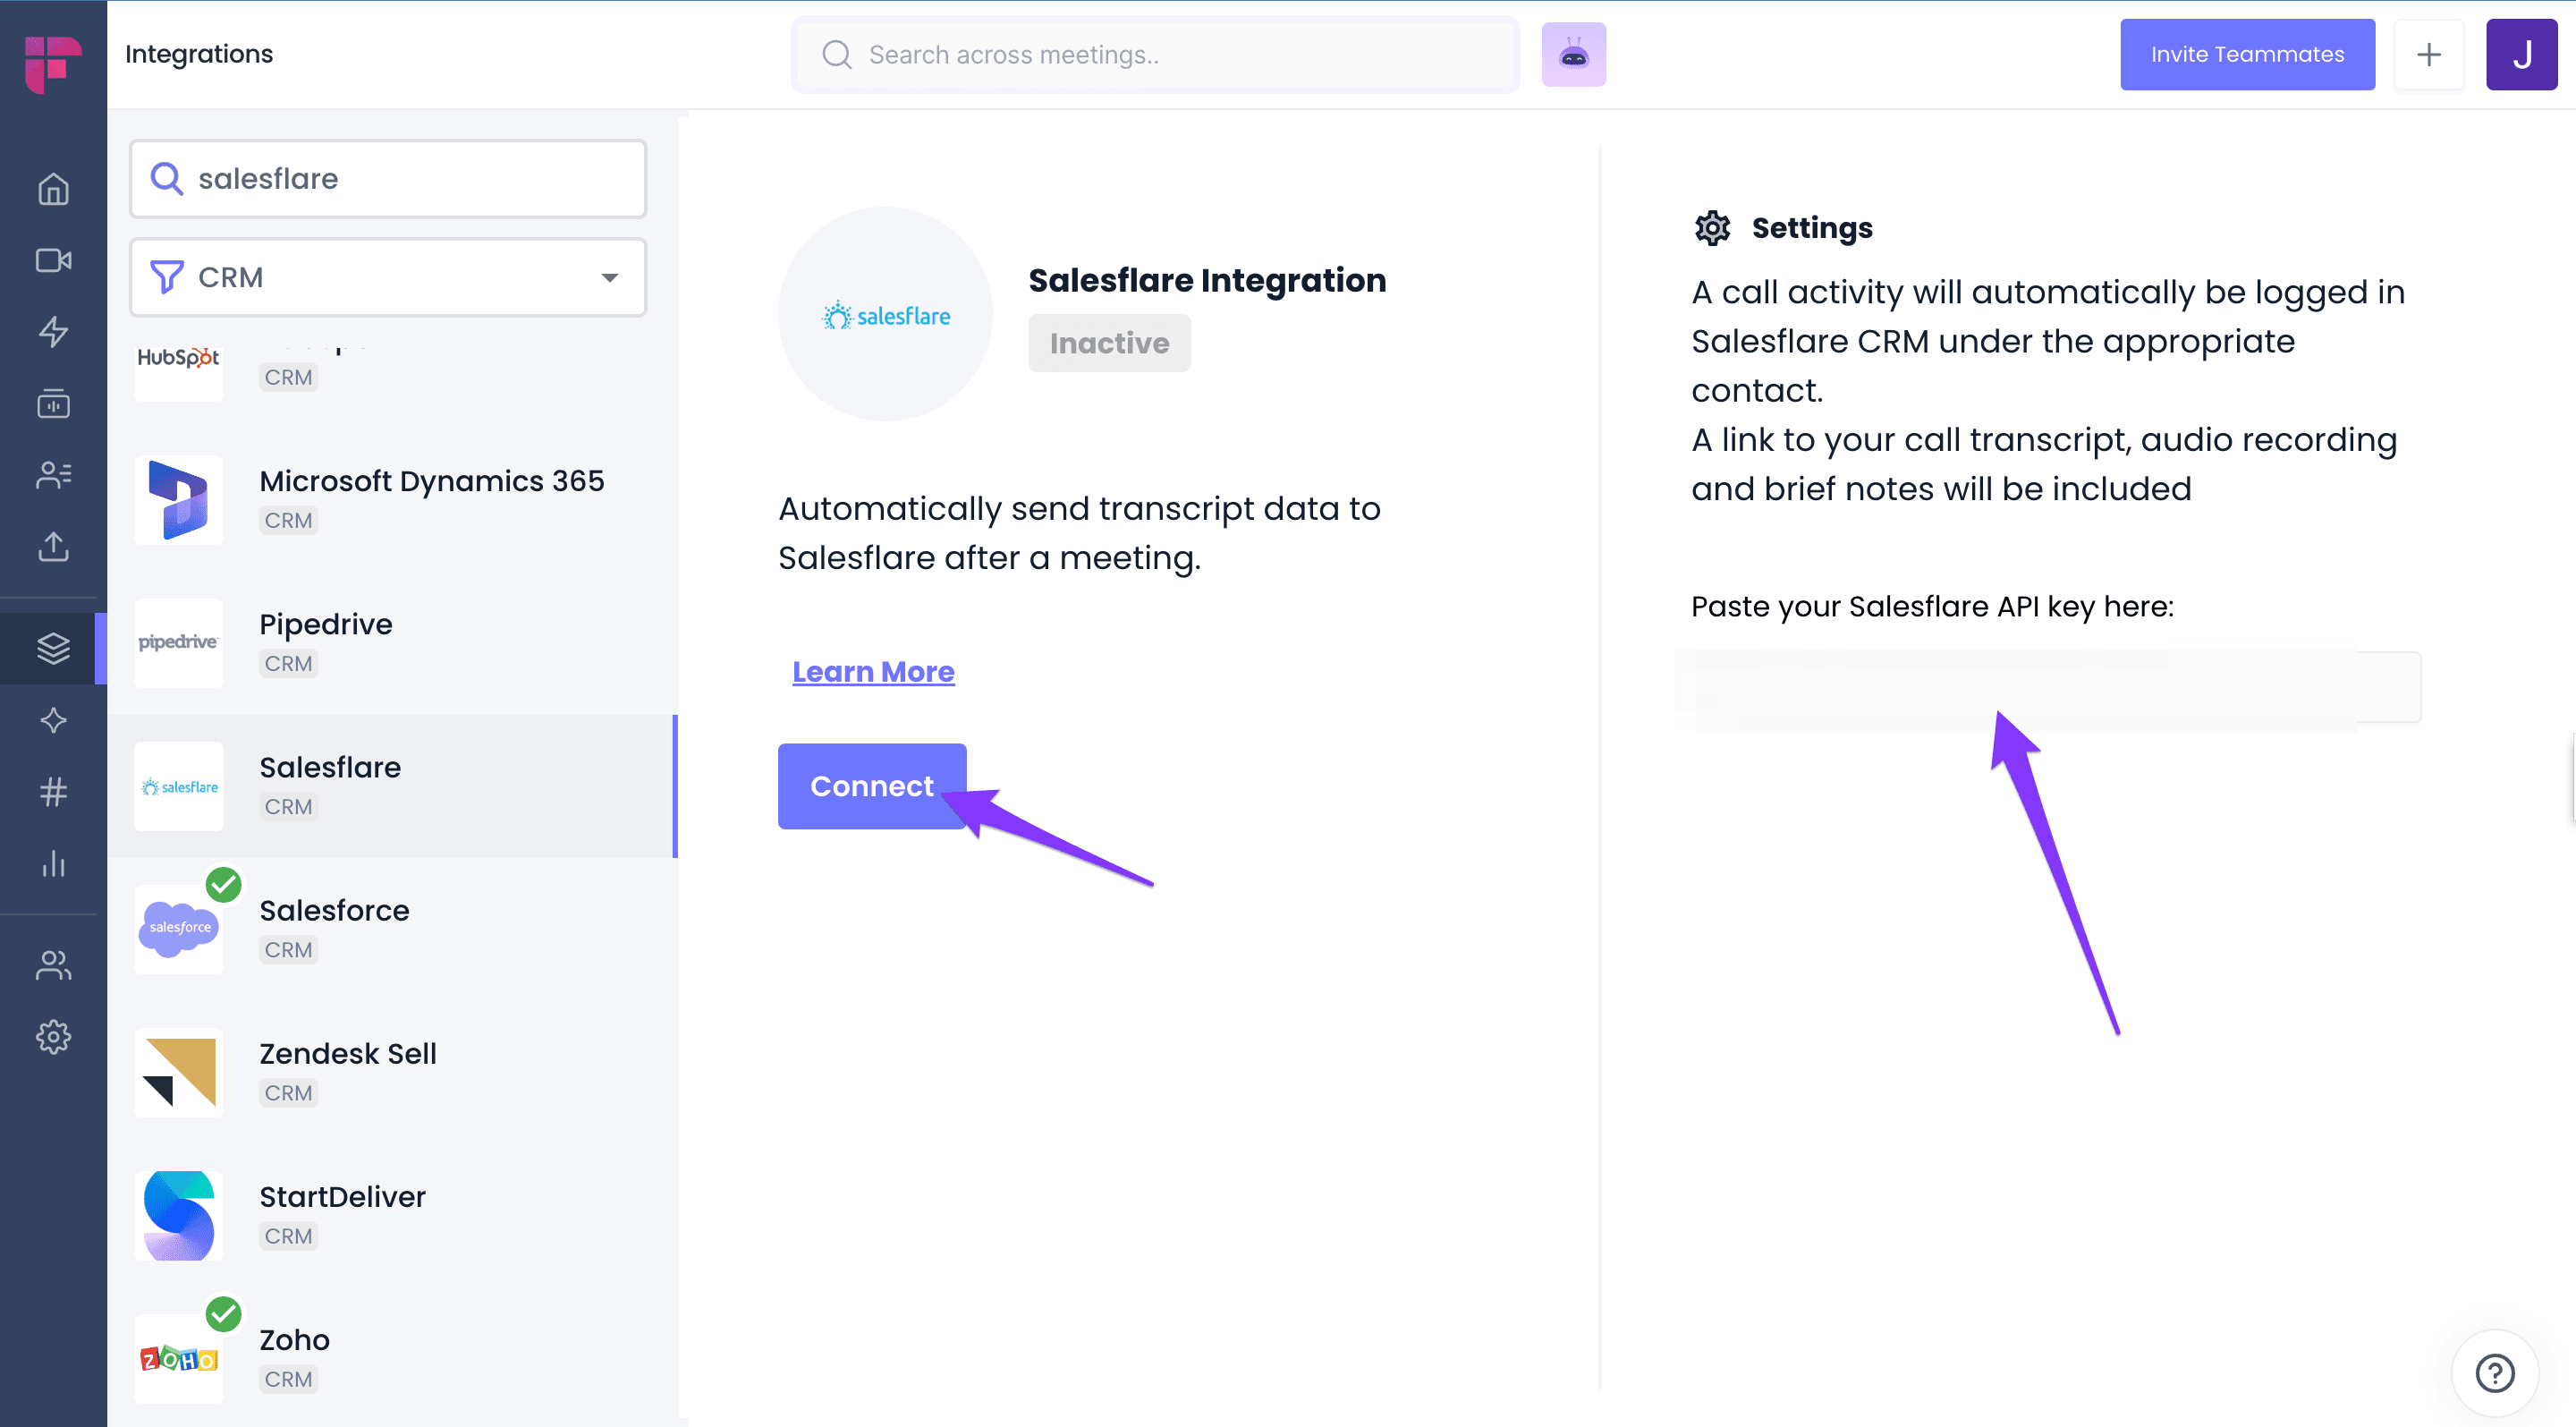Open the sparkle apps sidebar icon
Viewport: 2576px width, 1427px height.
pos(53,720)
